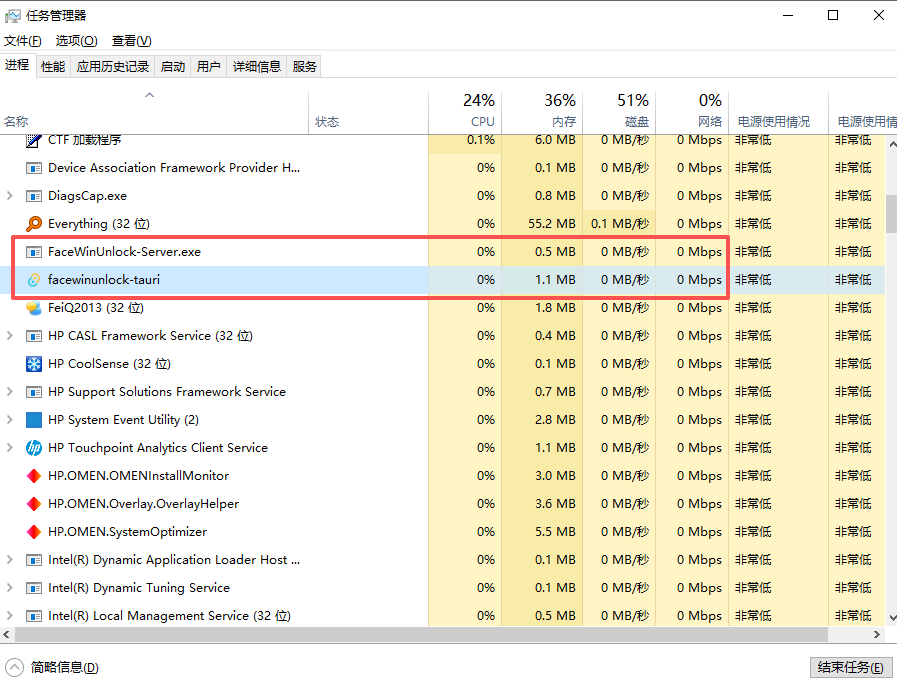The height and width of the screenshot is (691, 897).
Task: Switch to the 服务 tab
Action: [x=304, y=67]
